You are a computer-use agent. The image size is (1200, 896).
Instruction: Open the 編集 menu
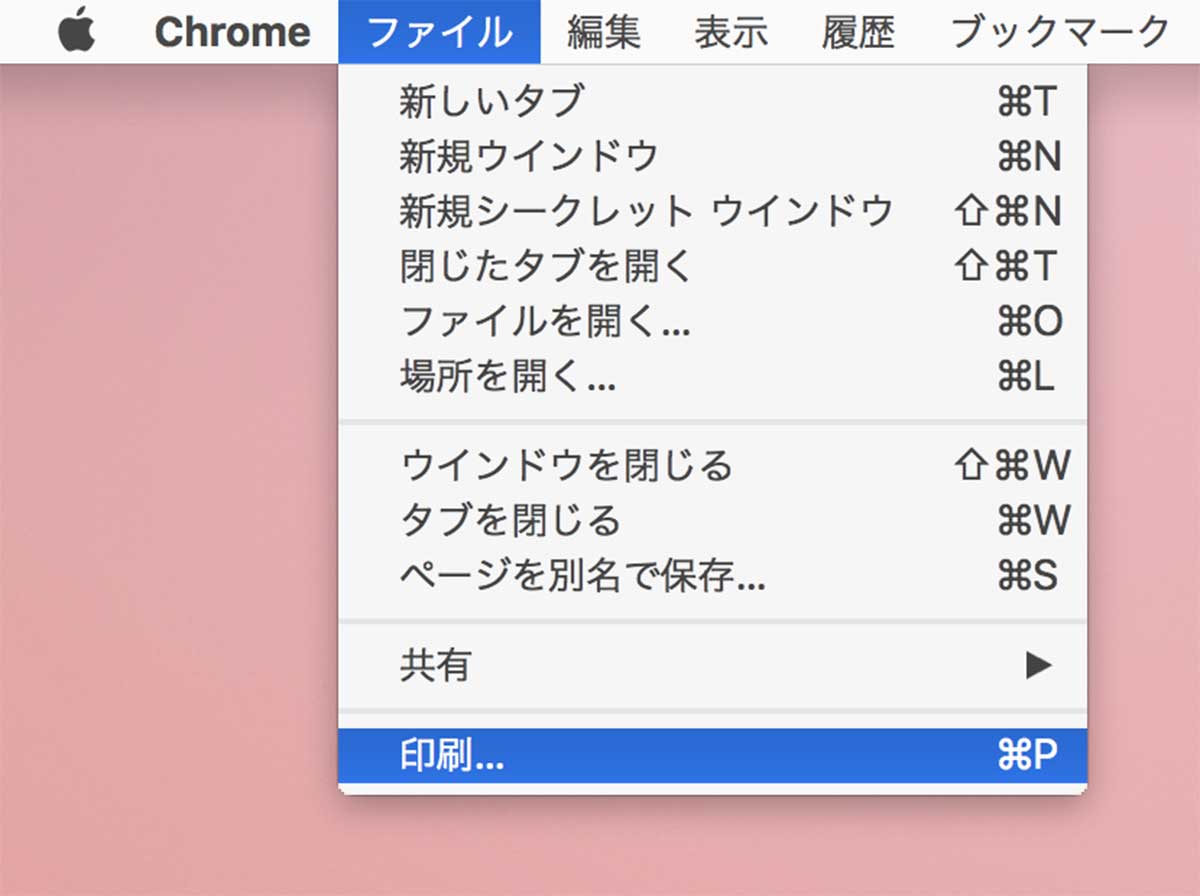coord(604,33)
